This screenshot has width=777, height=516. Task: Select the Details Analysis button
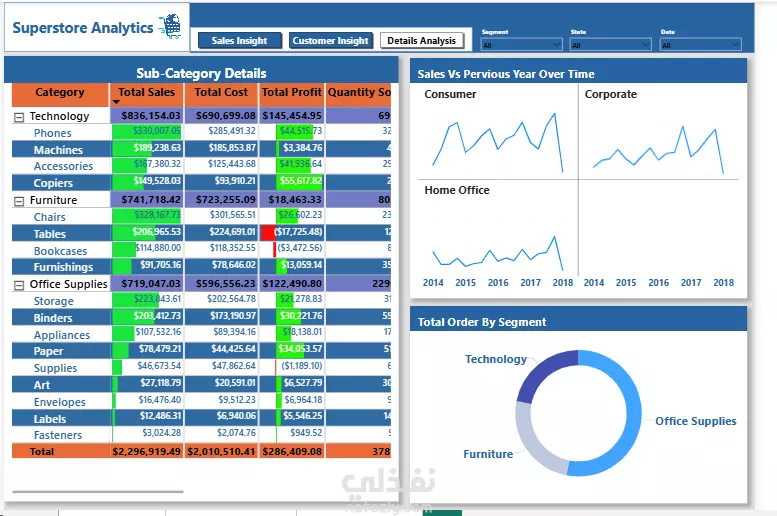pyautogui.click(x=422, y=41)
